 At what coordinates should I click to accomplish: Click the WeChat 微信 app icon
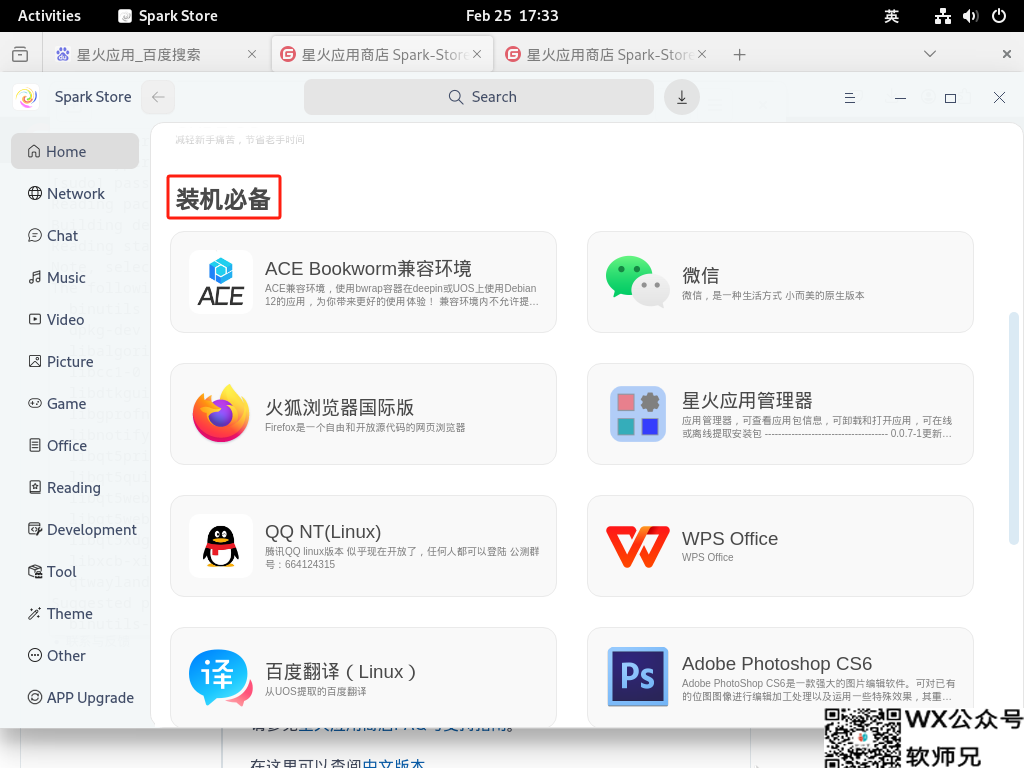637,282
